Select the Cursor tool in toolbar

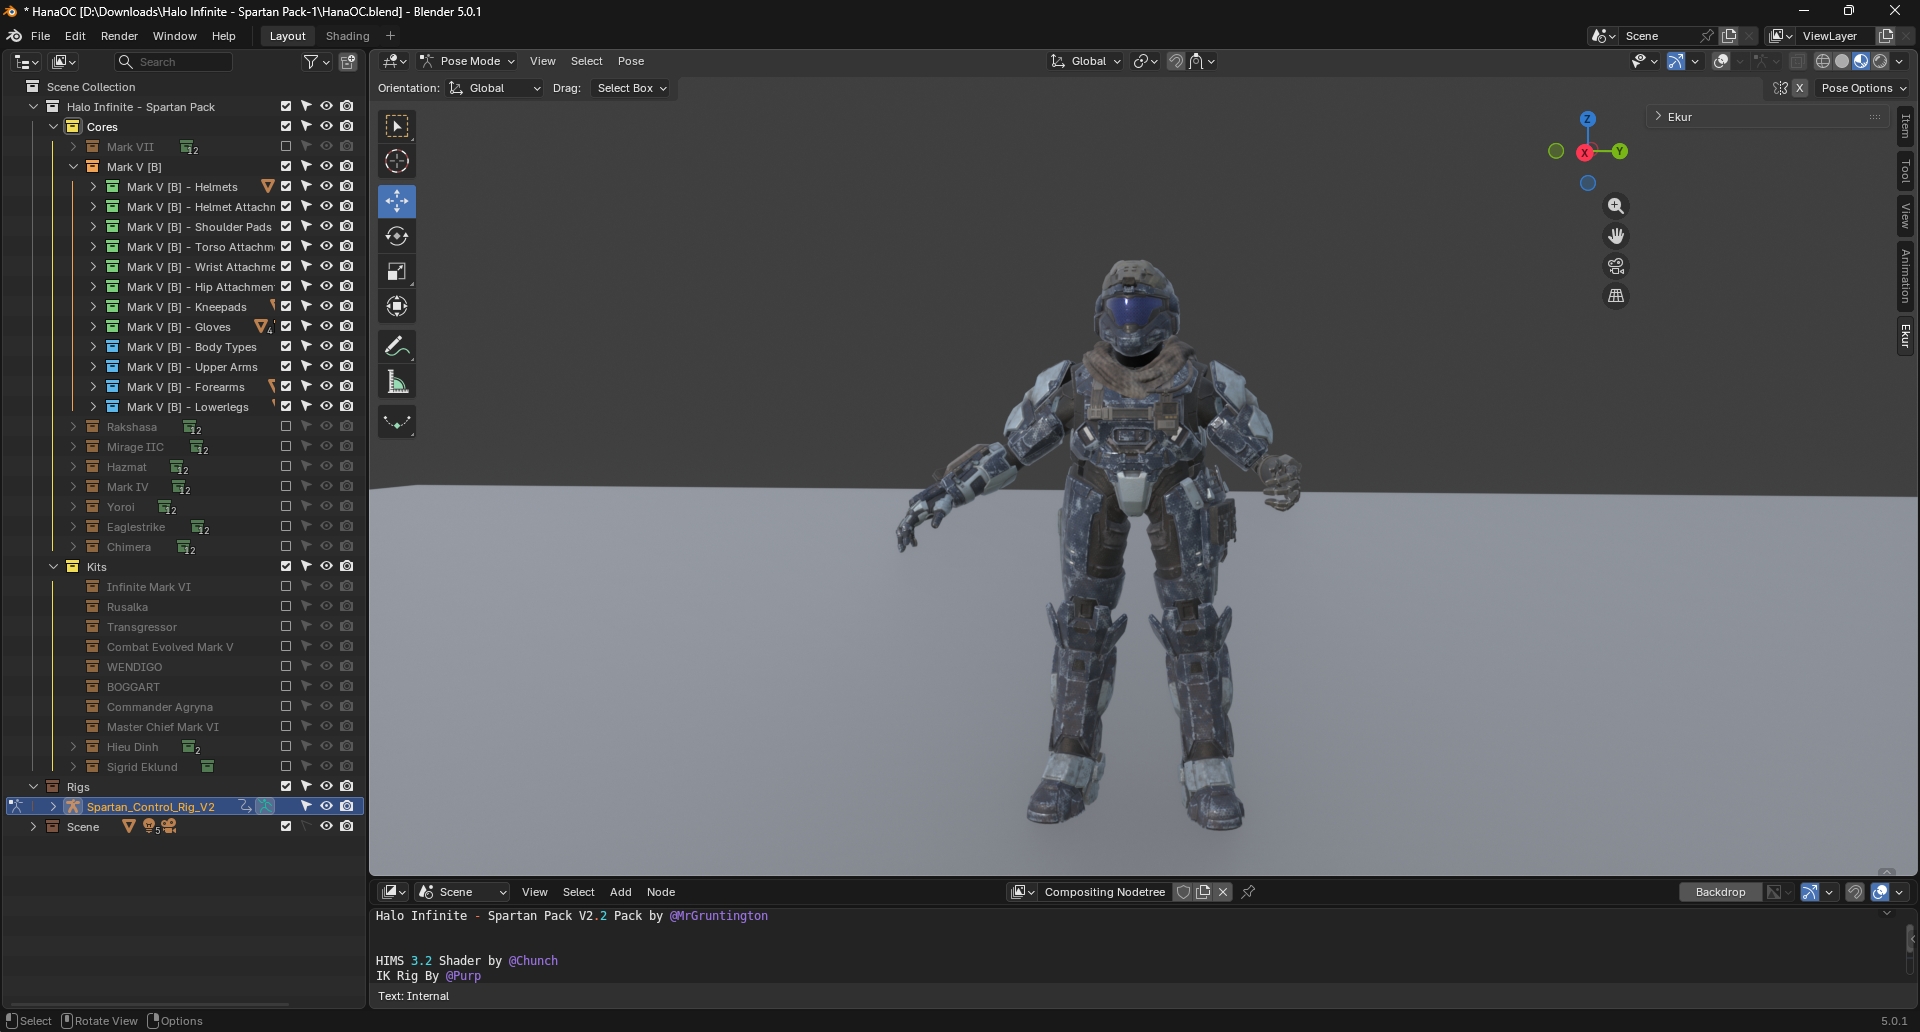pos(397,162)
